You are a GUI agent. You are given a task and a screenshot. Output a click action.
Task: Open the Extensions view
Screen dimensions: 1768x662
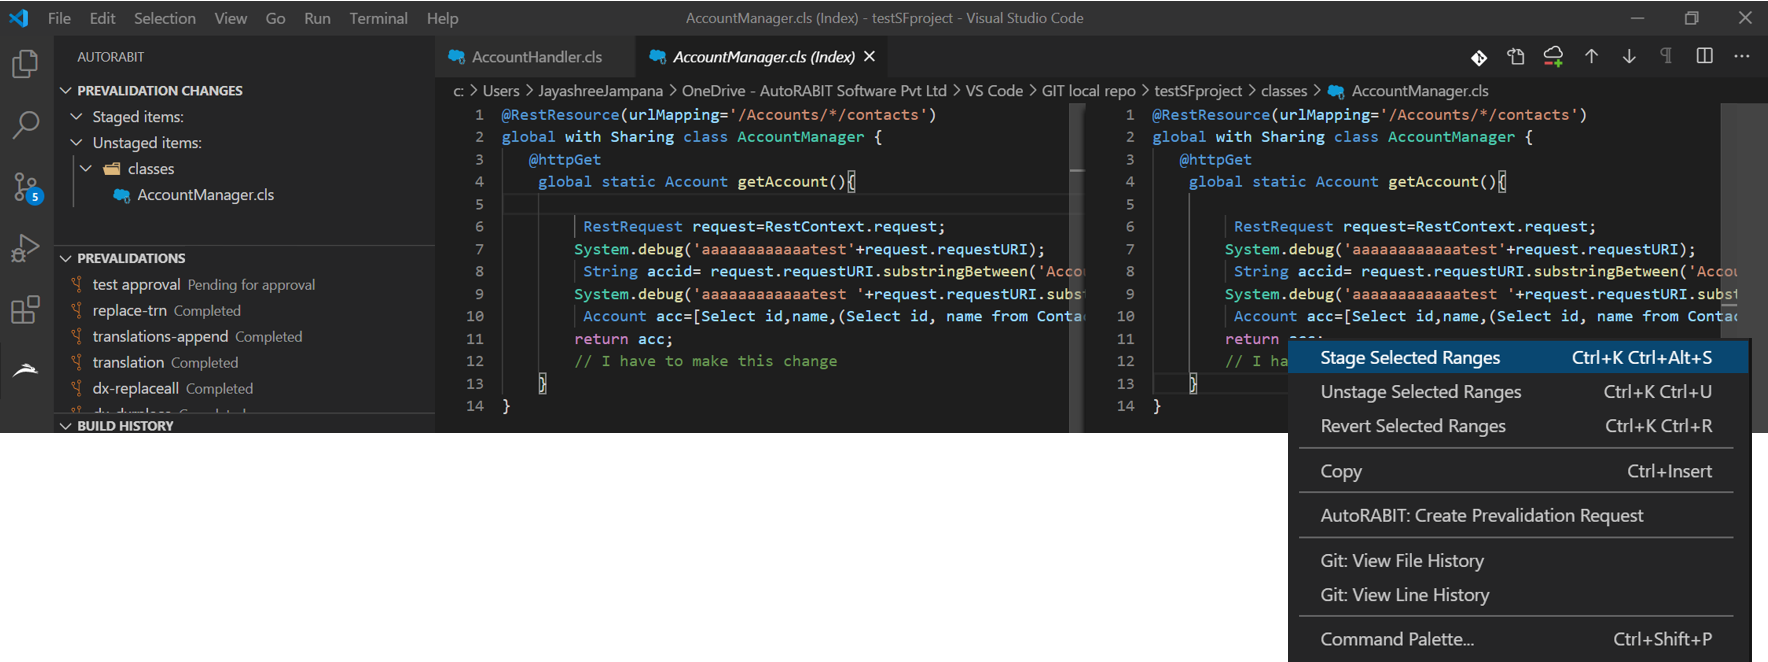pos(25,309)
